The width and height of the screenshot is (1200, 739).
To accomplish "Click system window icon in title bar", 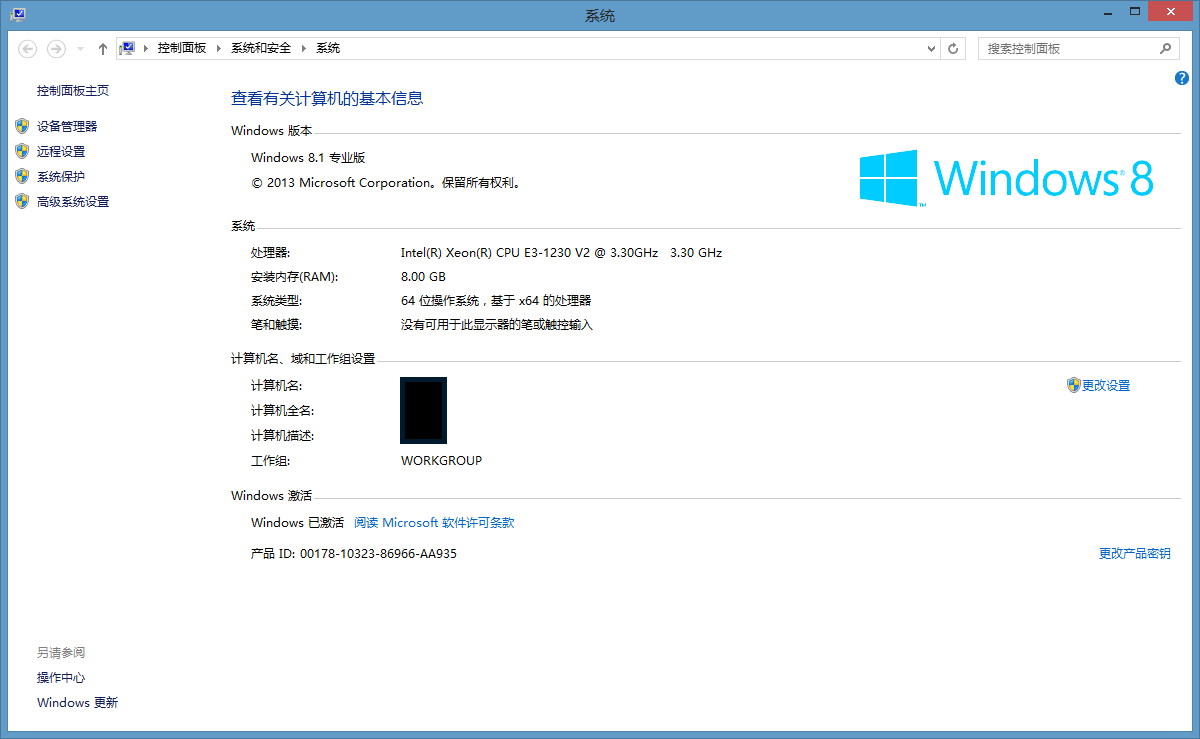I will (x=18, y=13).
